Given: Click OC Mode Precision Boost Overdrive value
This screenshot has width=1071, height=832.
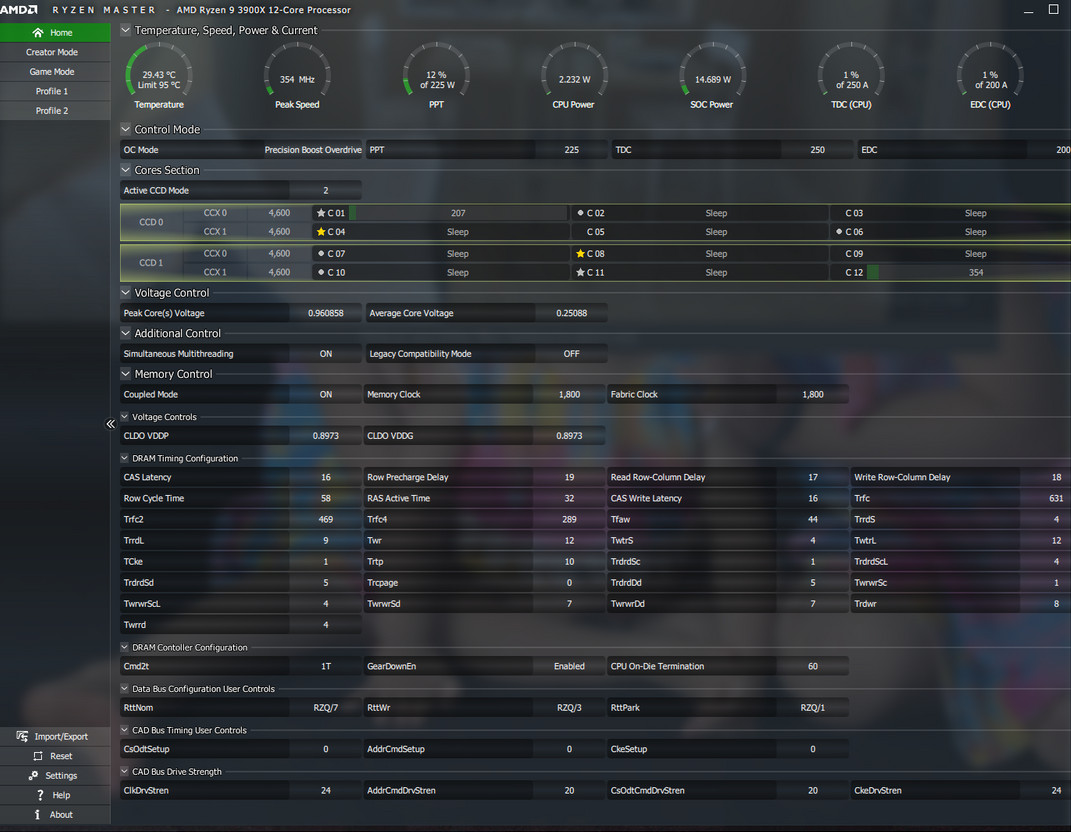Looking at the screenshot, I should pyautogui.click(x=313, y=150).
